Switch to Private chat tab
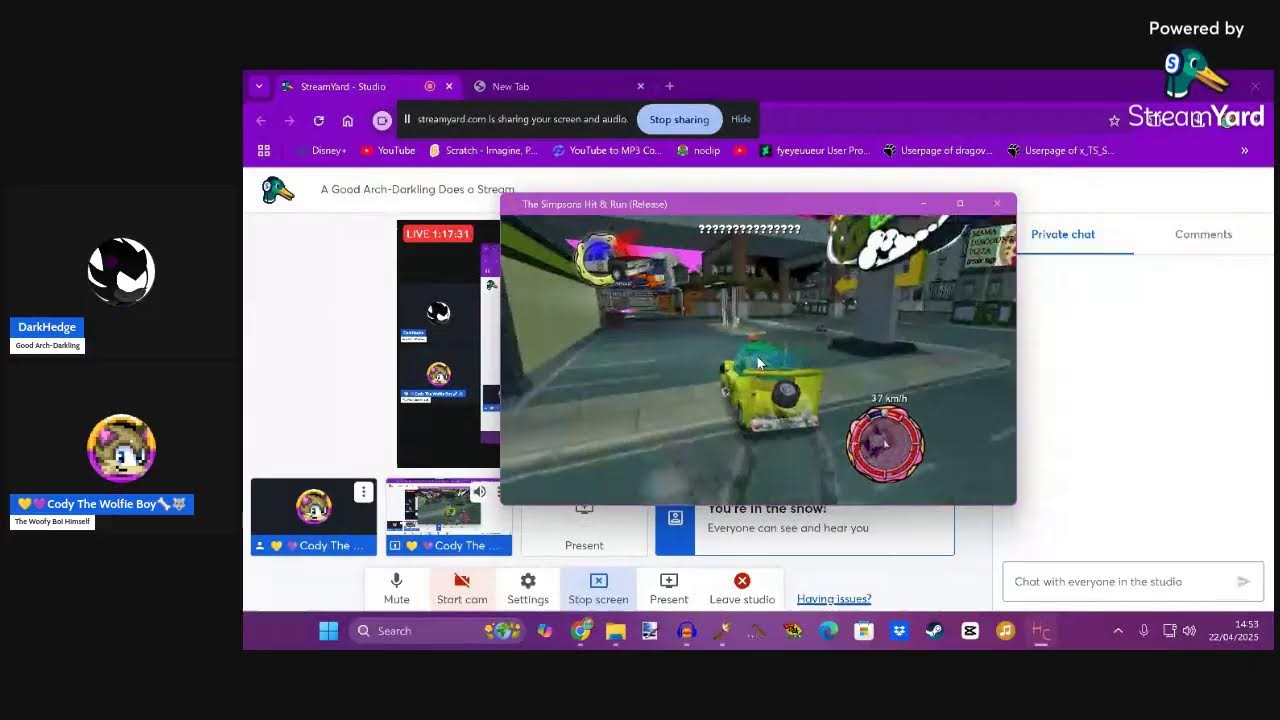Image resolution: width=1280 pixels, height=720 pixels. click(1063, 234)
